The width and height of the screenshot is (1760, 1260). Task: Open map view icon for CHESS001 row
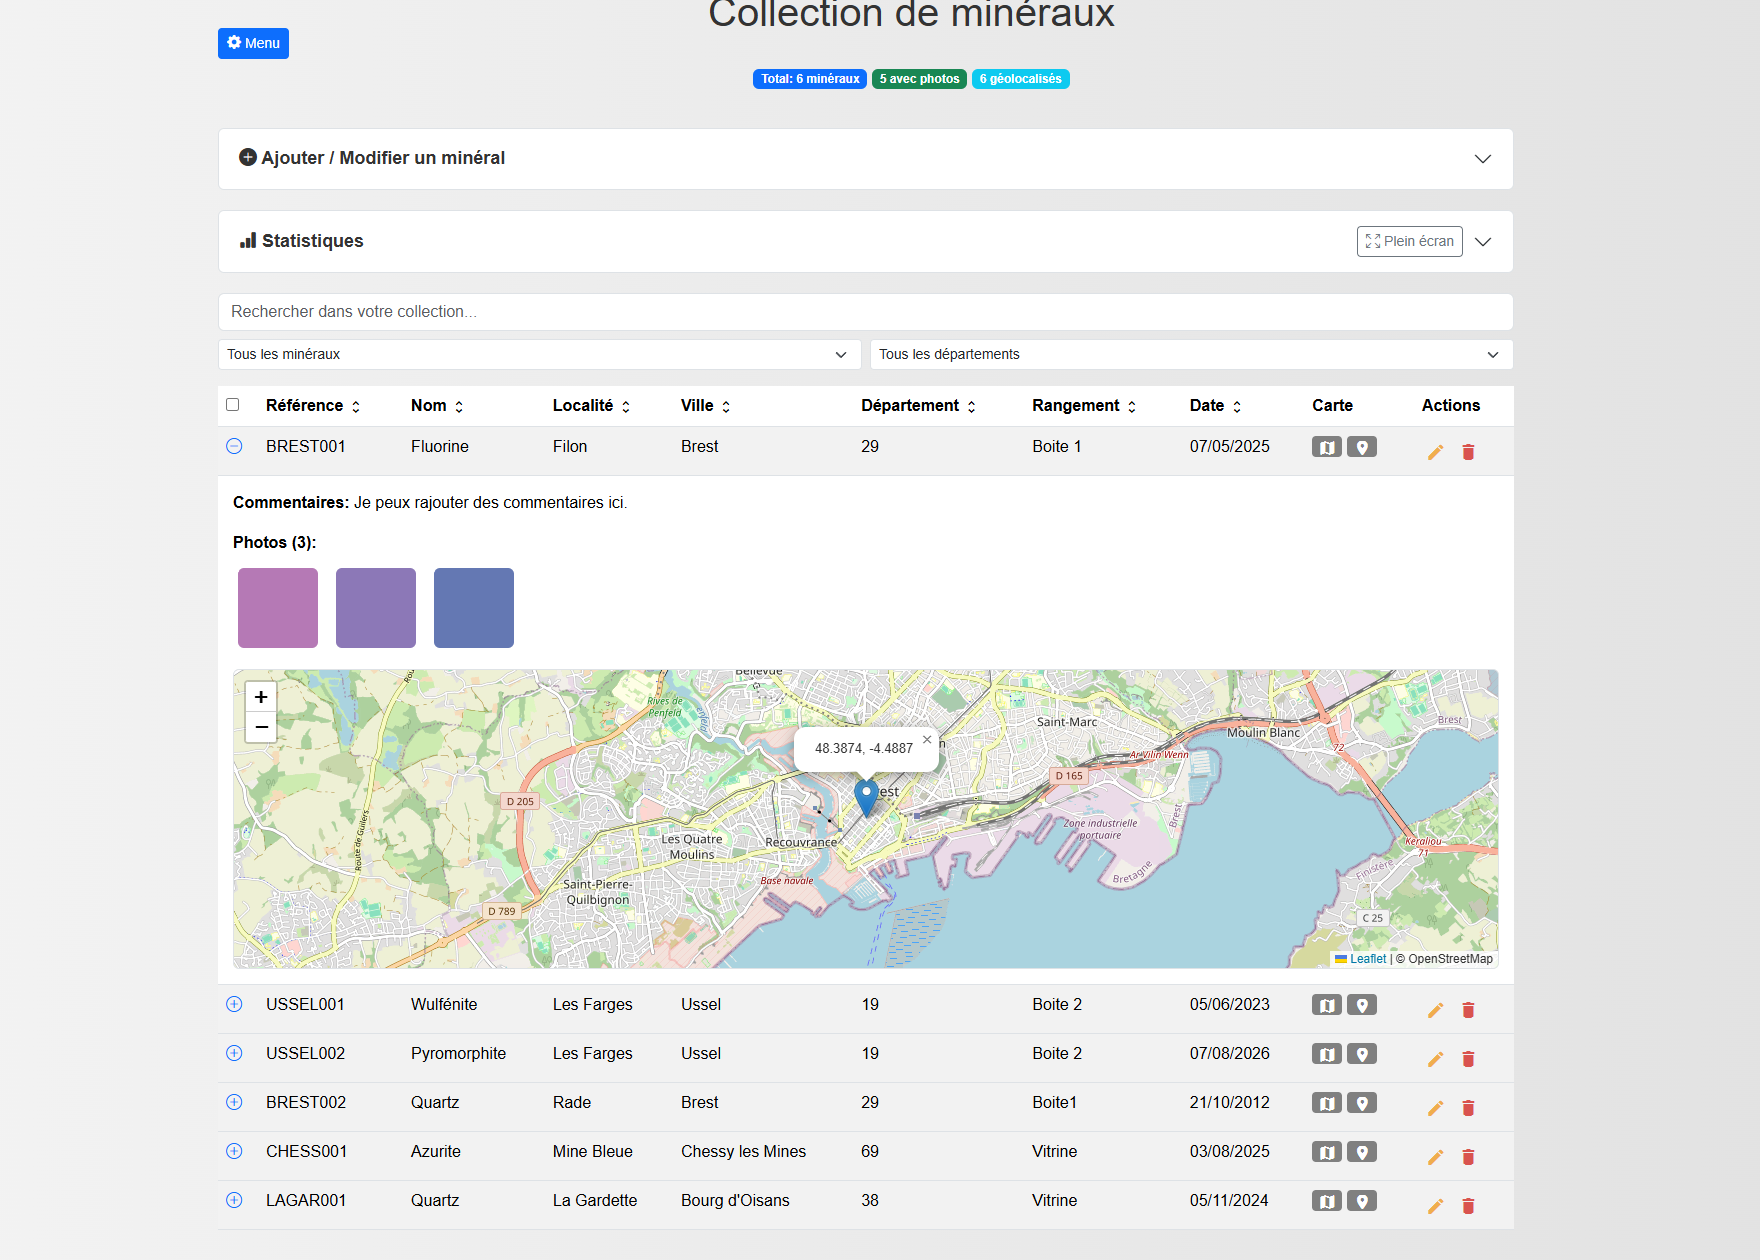(x=1326, y=1152)
